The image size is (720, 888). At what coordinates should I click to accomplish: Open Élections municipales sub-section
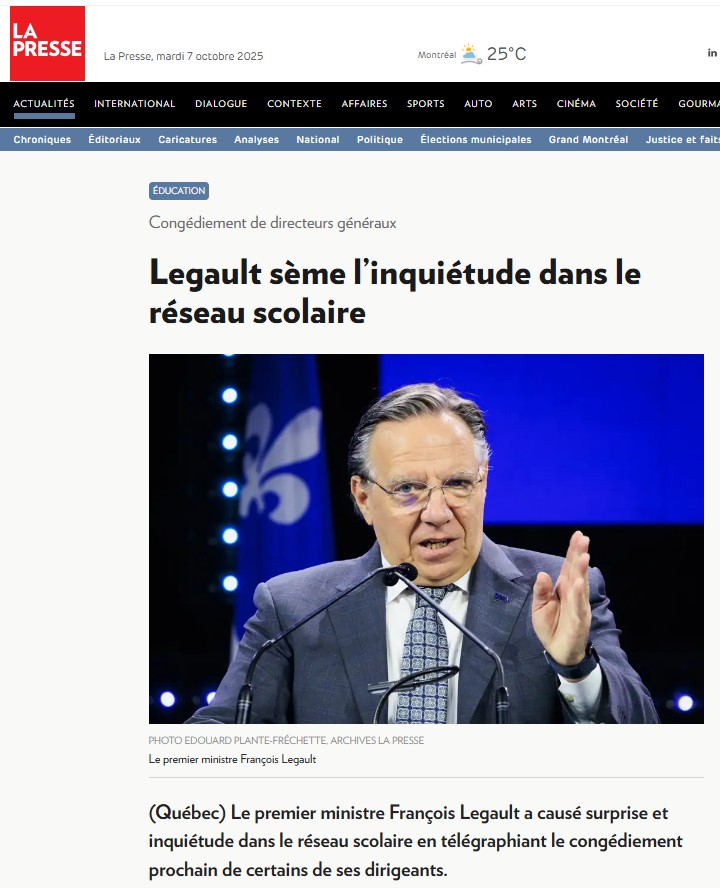tap(476, 139)
